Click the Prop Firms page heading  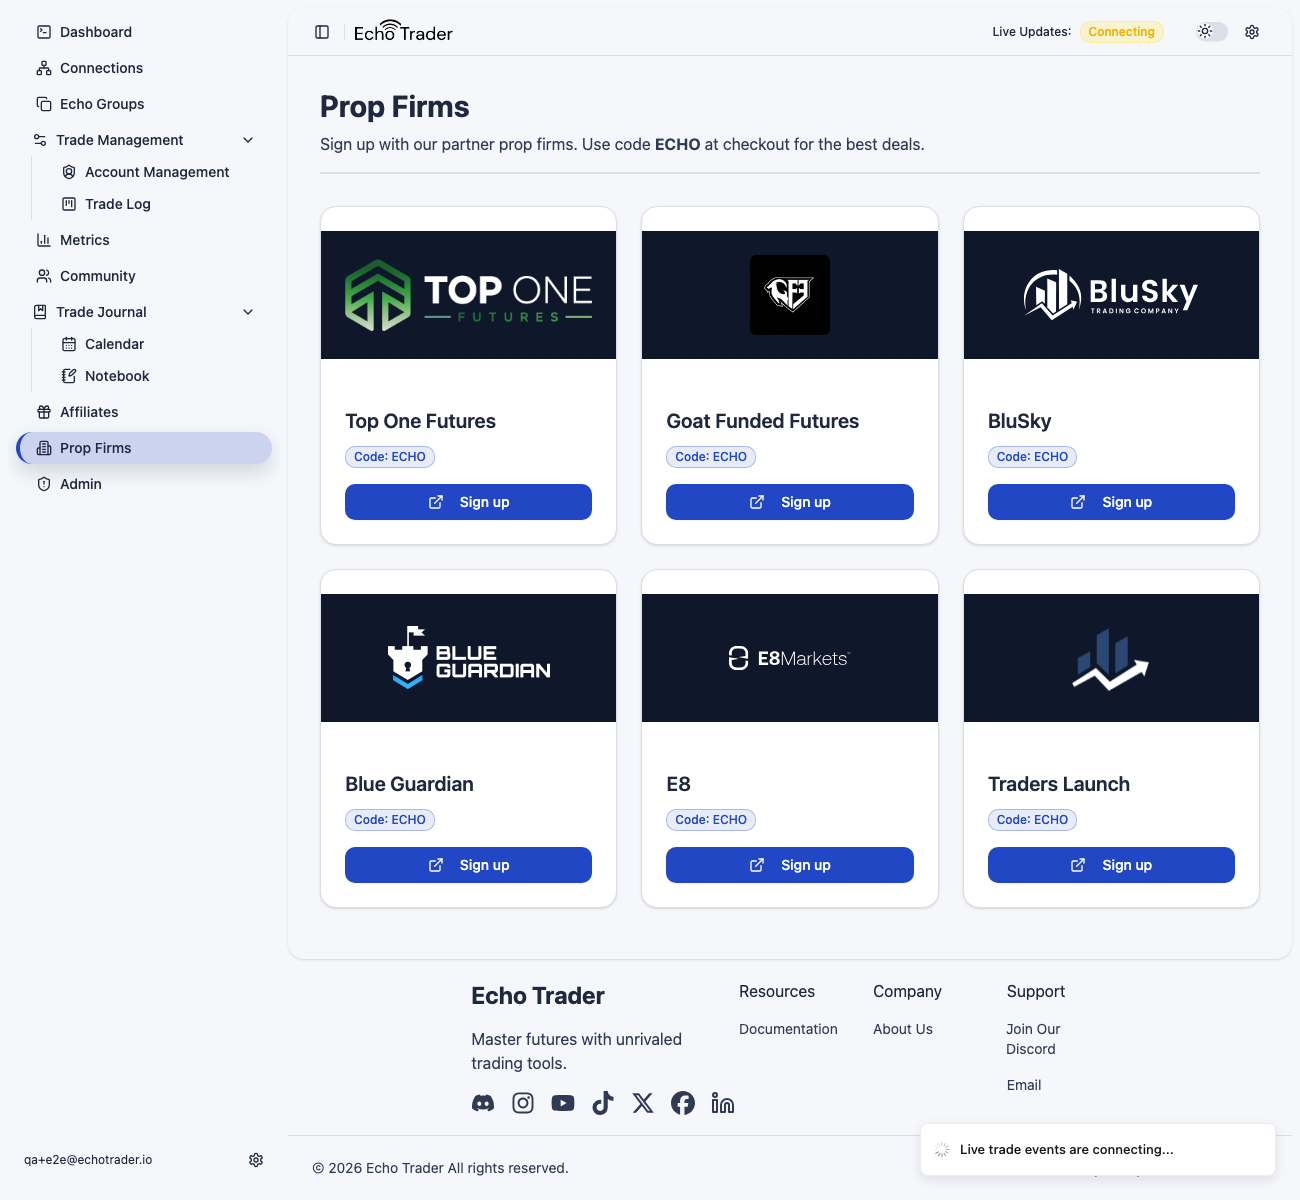tap(395, 107)
